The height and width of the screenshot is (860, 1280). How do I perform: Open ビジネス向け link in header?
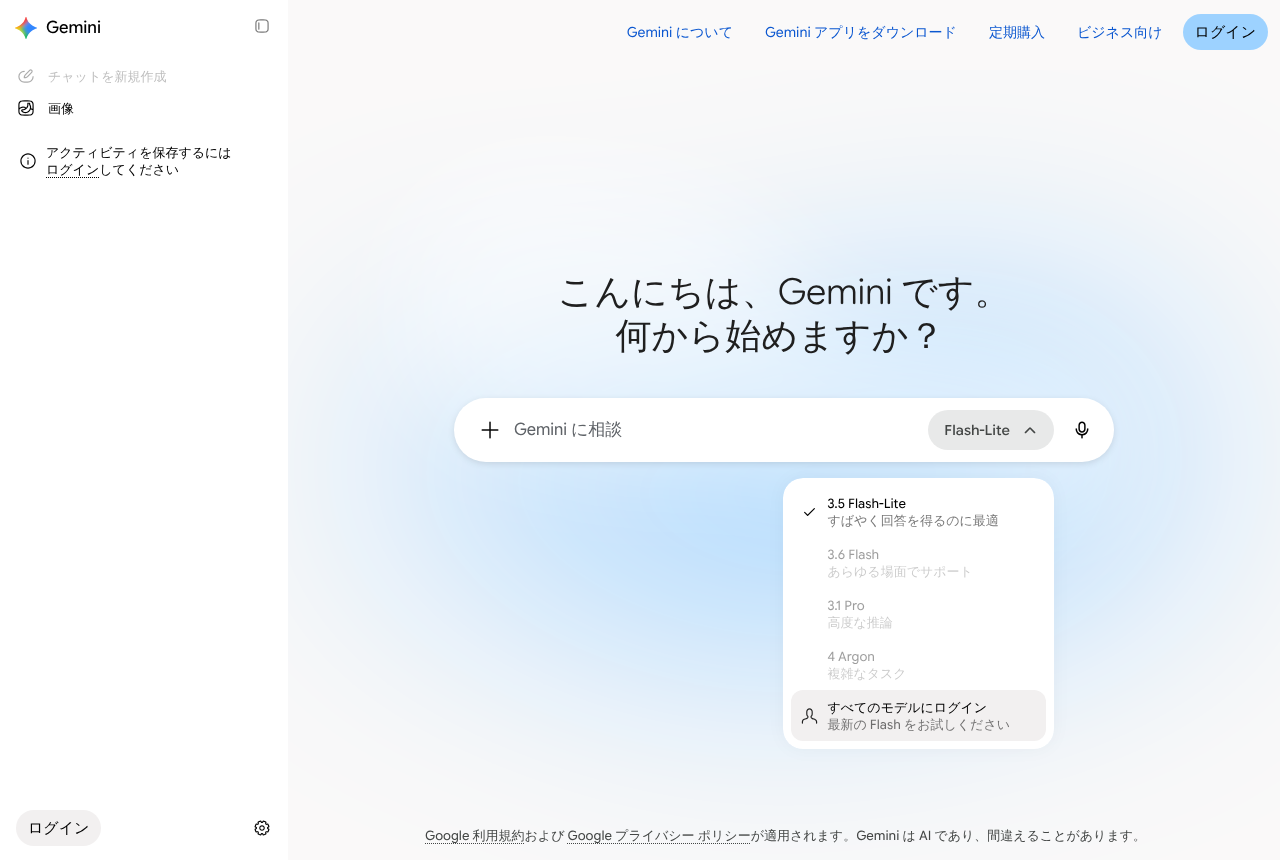[1119, 32]
